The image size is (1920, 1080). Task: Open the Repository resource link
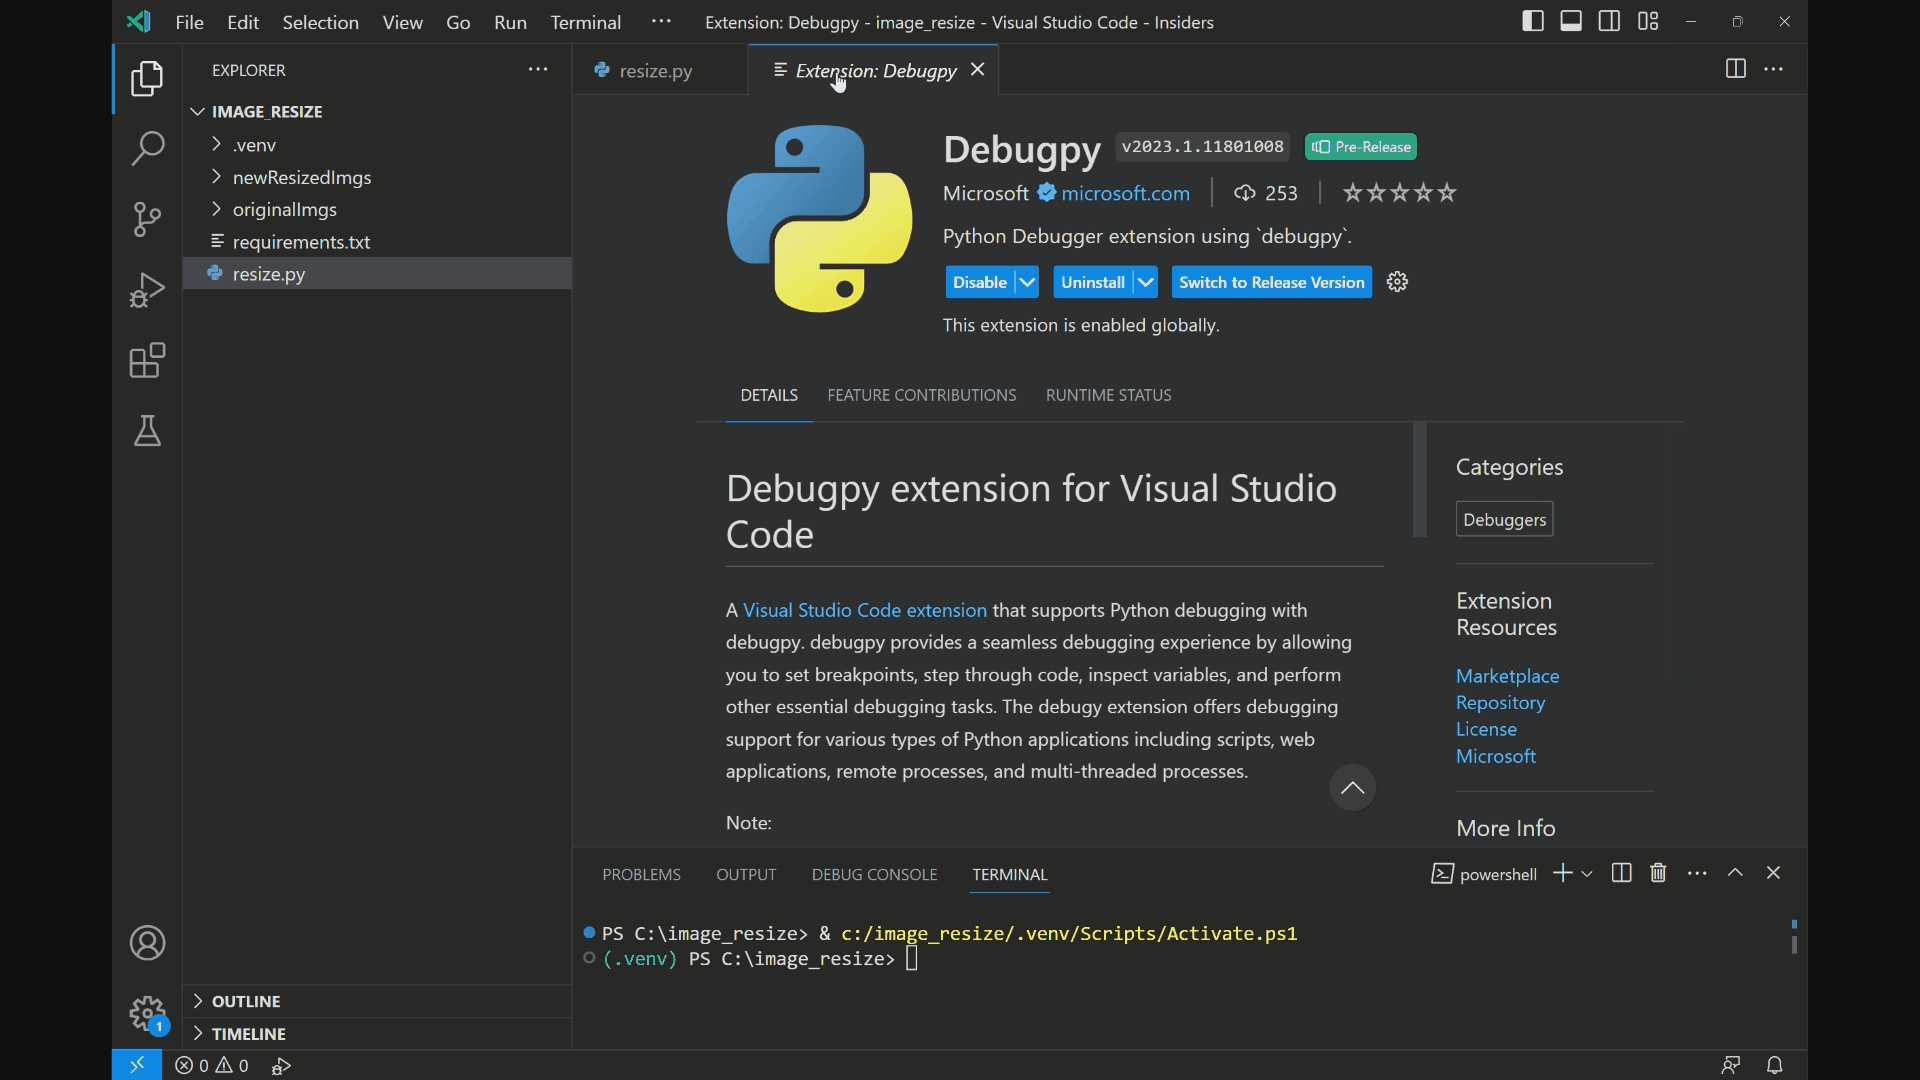[1500, 703]
